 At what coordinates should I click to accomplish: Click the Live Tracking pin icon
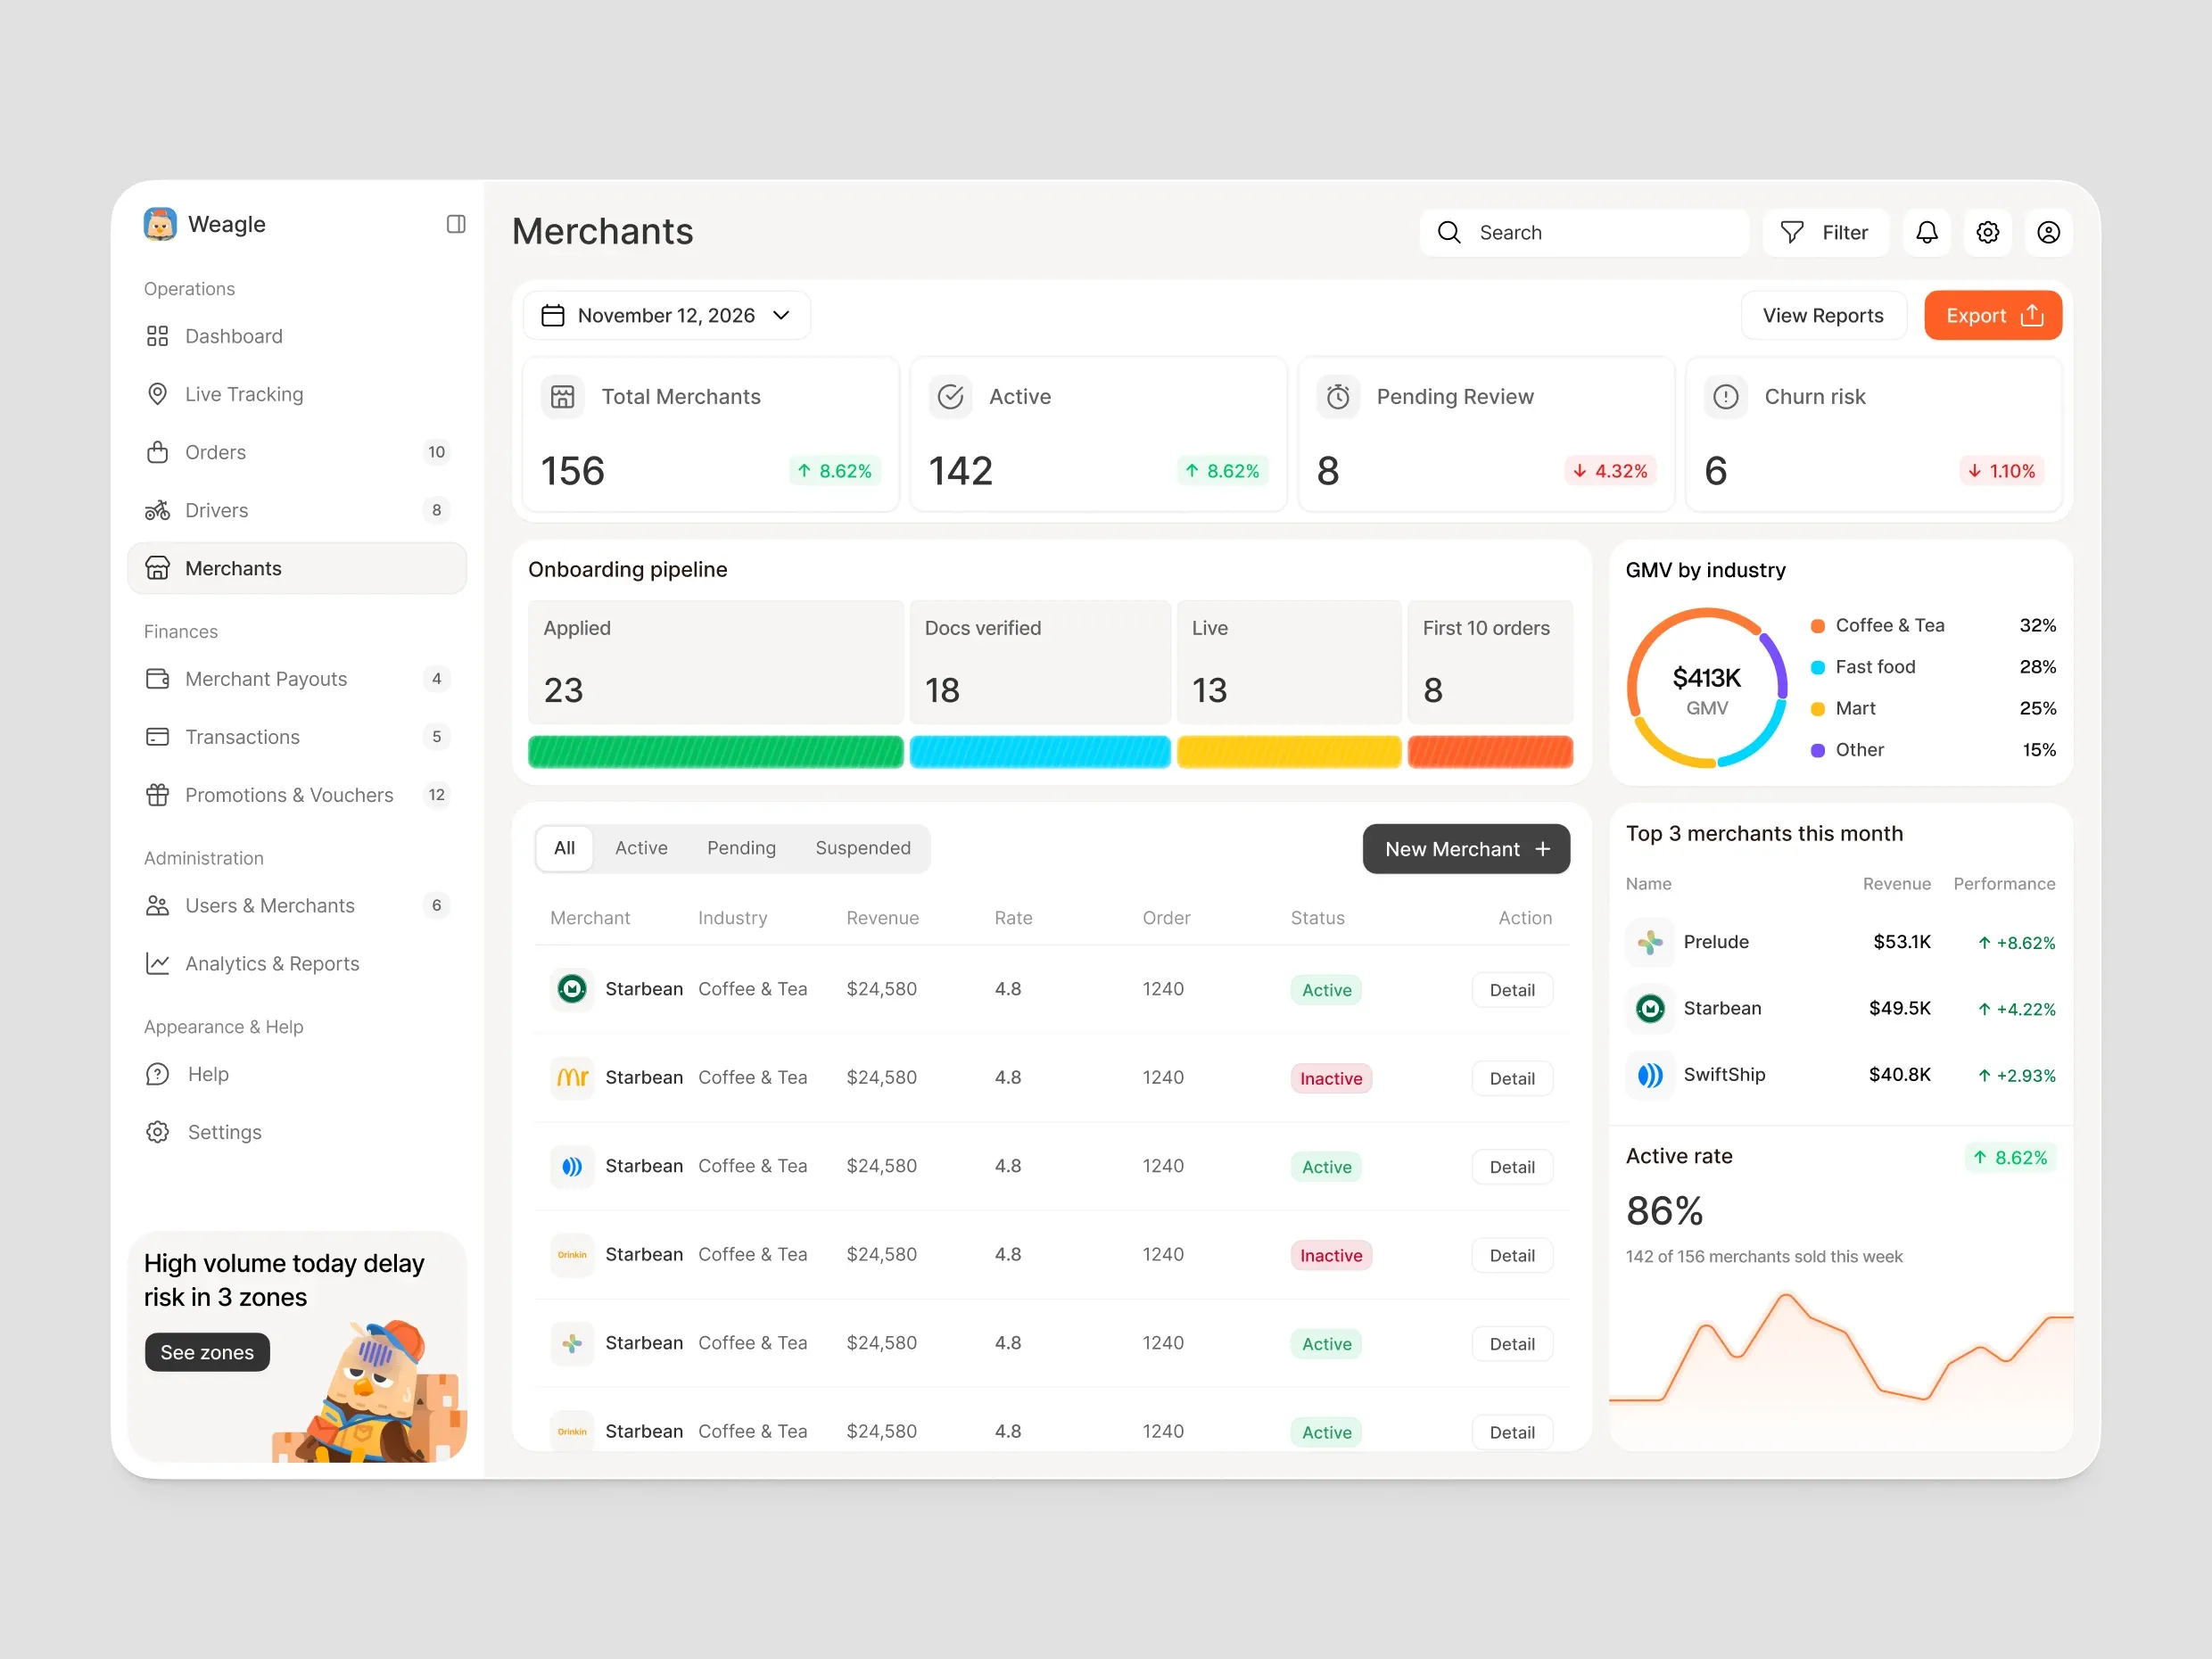click(x=157, y=394)
